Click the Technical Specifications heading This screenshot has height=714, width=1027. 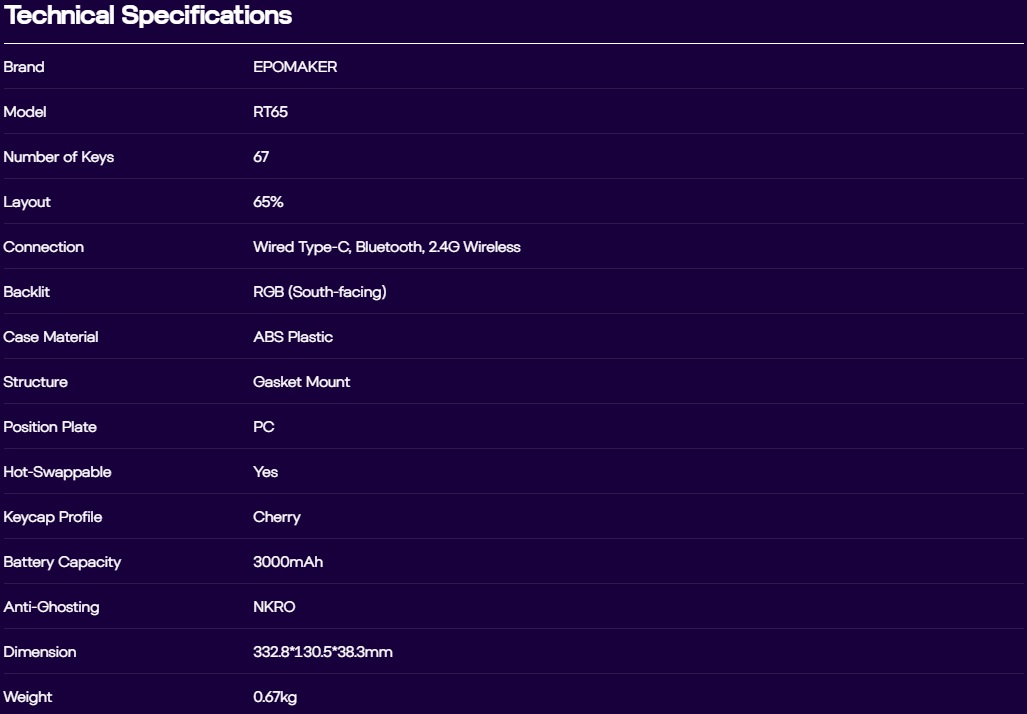click(148, 15)
